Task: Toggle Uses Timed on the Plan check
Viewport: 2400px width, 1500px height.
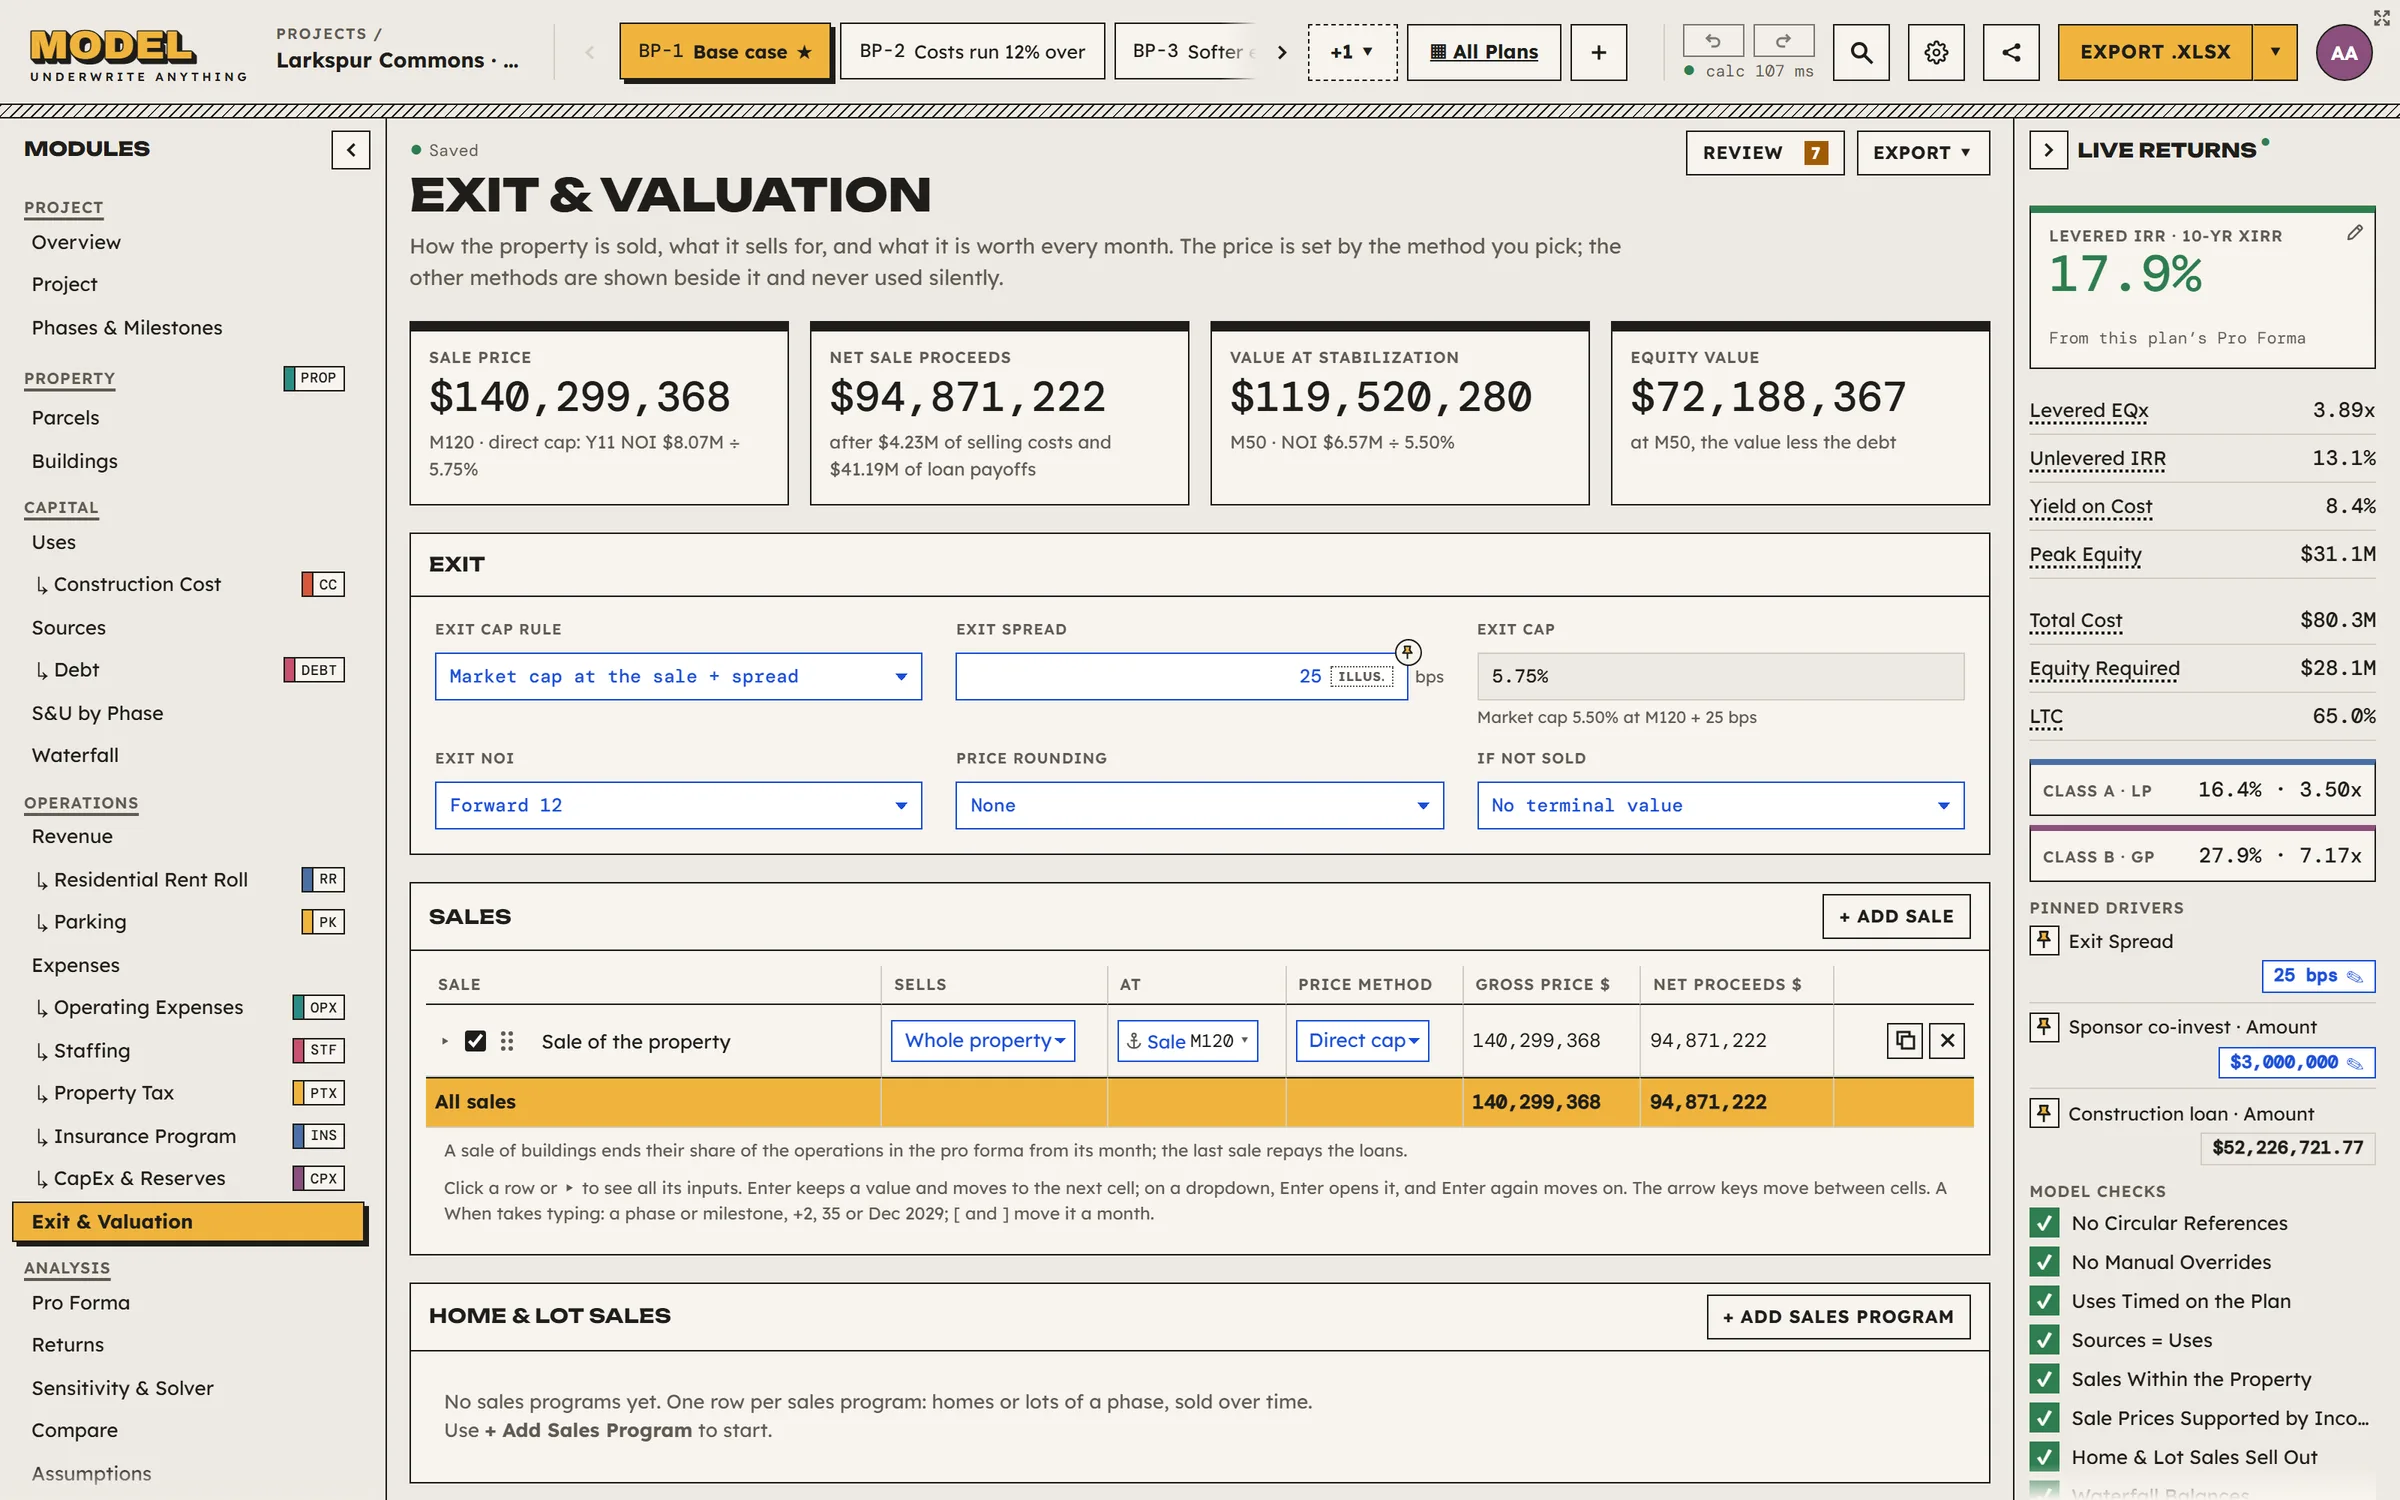Action: tap(2044, 1301)
